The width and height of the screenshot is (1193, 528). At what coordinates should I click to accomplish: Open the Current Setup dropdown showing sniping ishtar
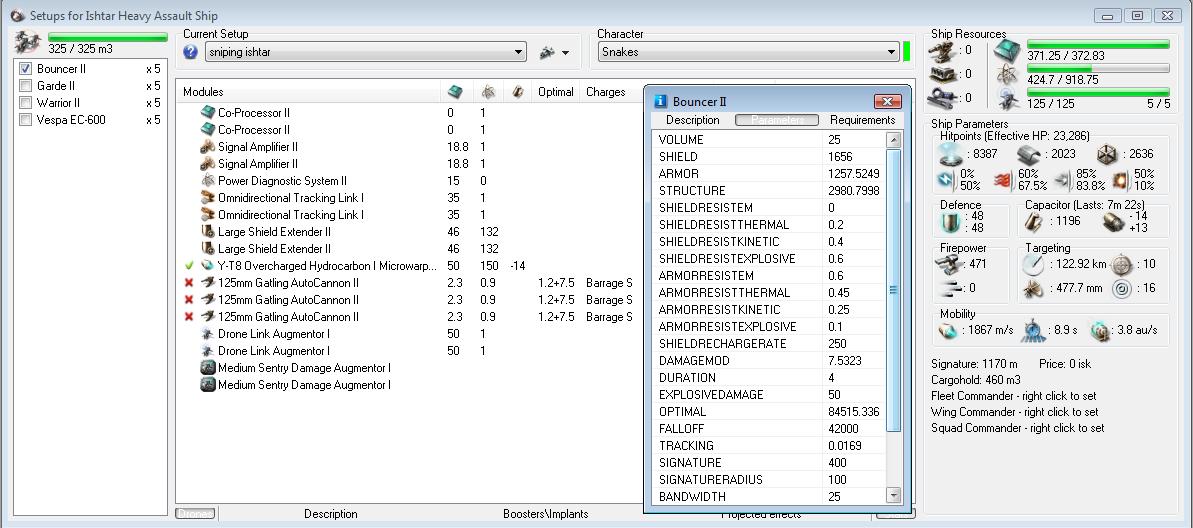click(x=365, y=52)
